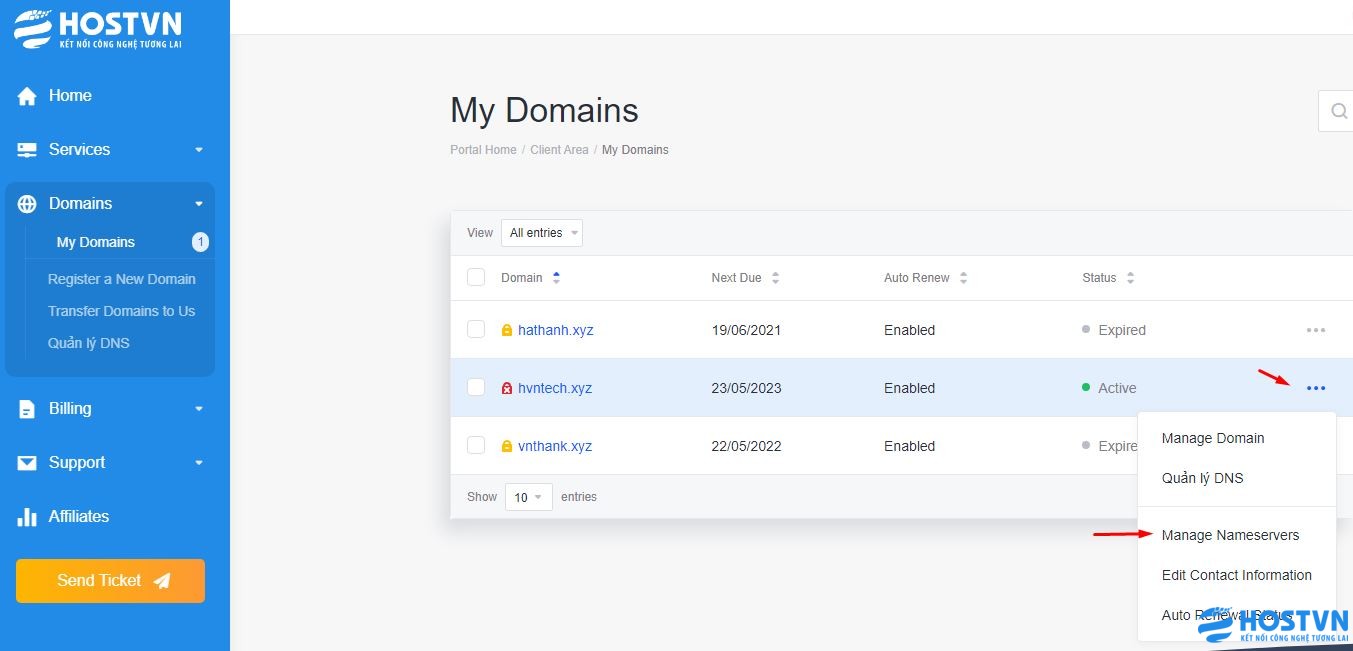
Task: Select the Domains globe icon
Action: click(x=27, y=204)
